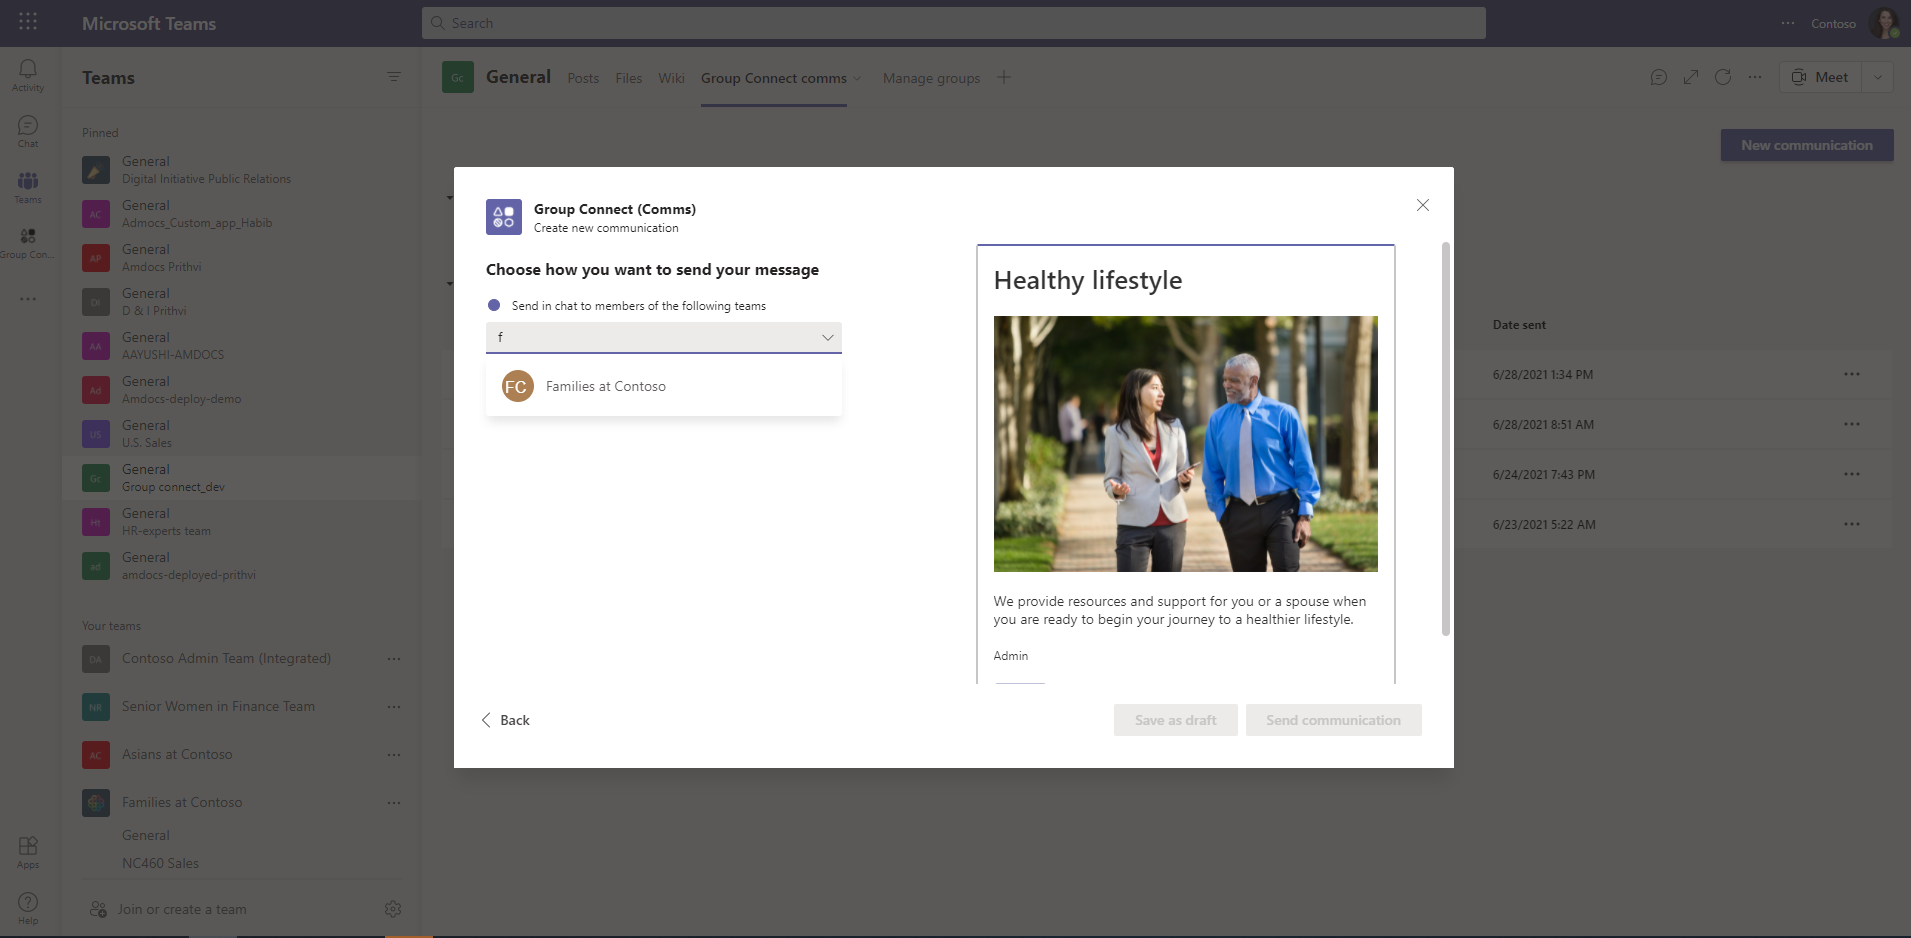
Task: Open options for 6/23/2021 5:22 AM row
Action: pyautogui.click(x=1852, y=524)
